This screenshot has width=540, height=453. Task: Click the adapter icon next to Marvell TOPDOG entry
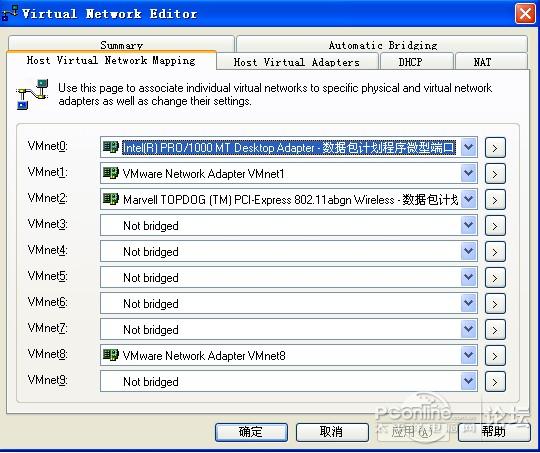point(111,199)
